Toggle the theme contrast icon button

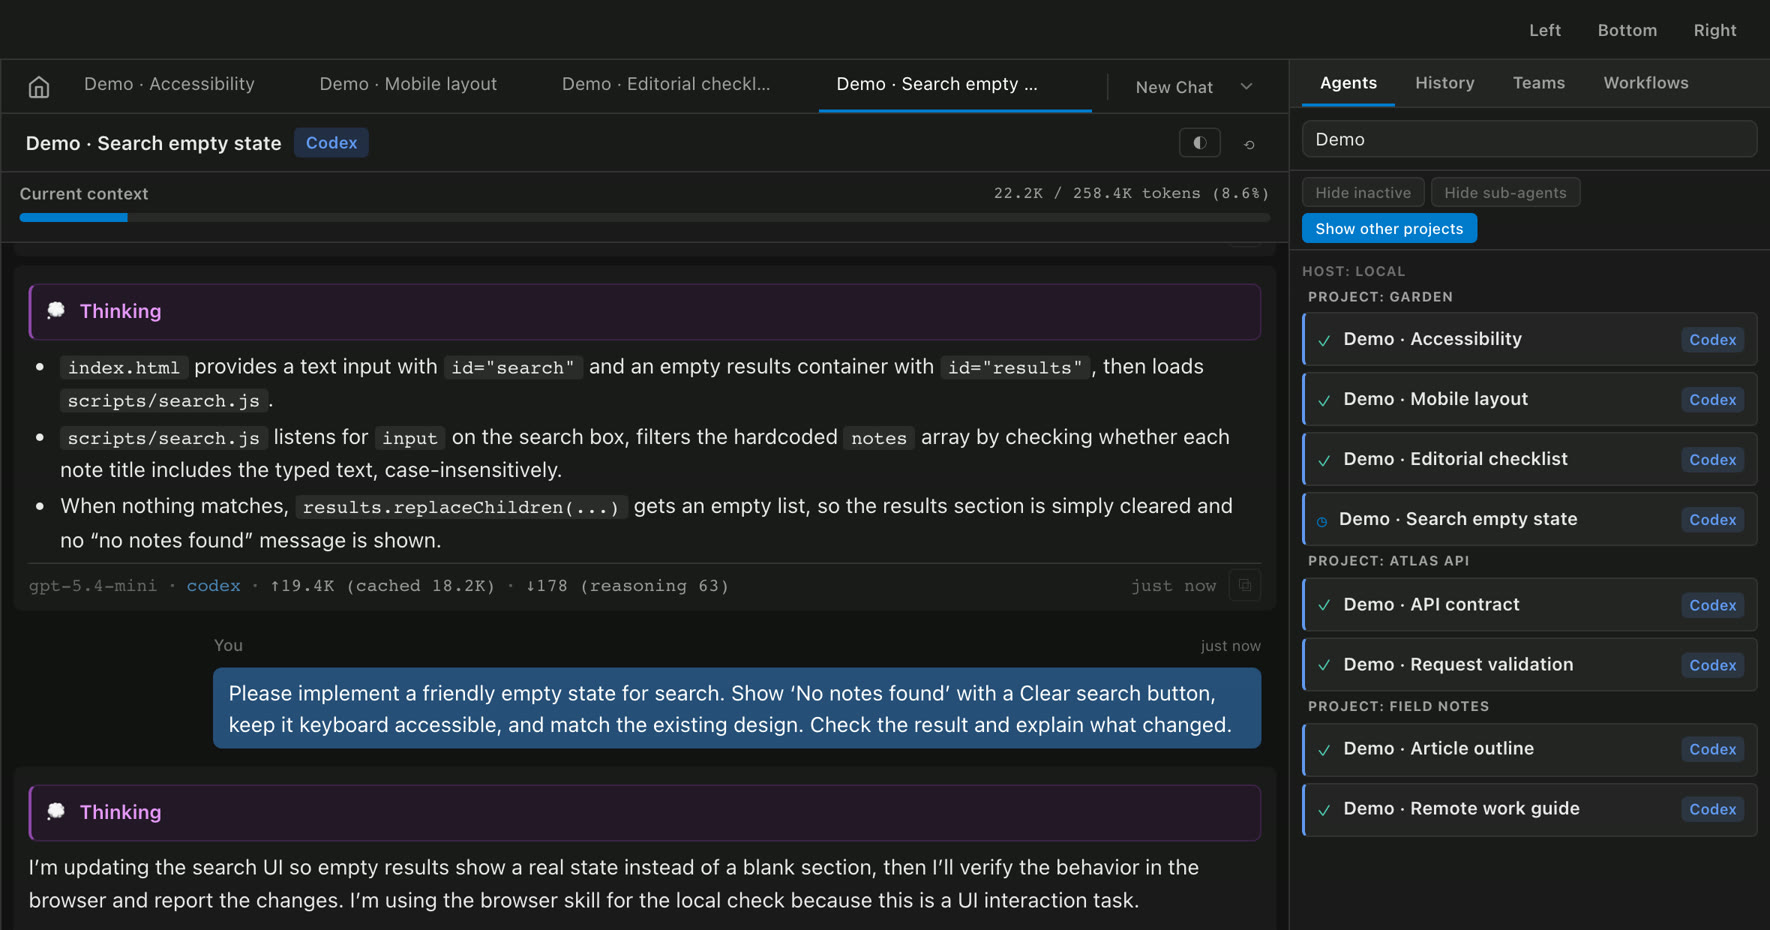tap(1199, 143)
